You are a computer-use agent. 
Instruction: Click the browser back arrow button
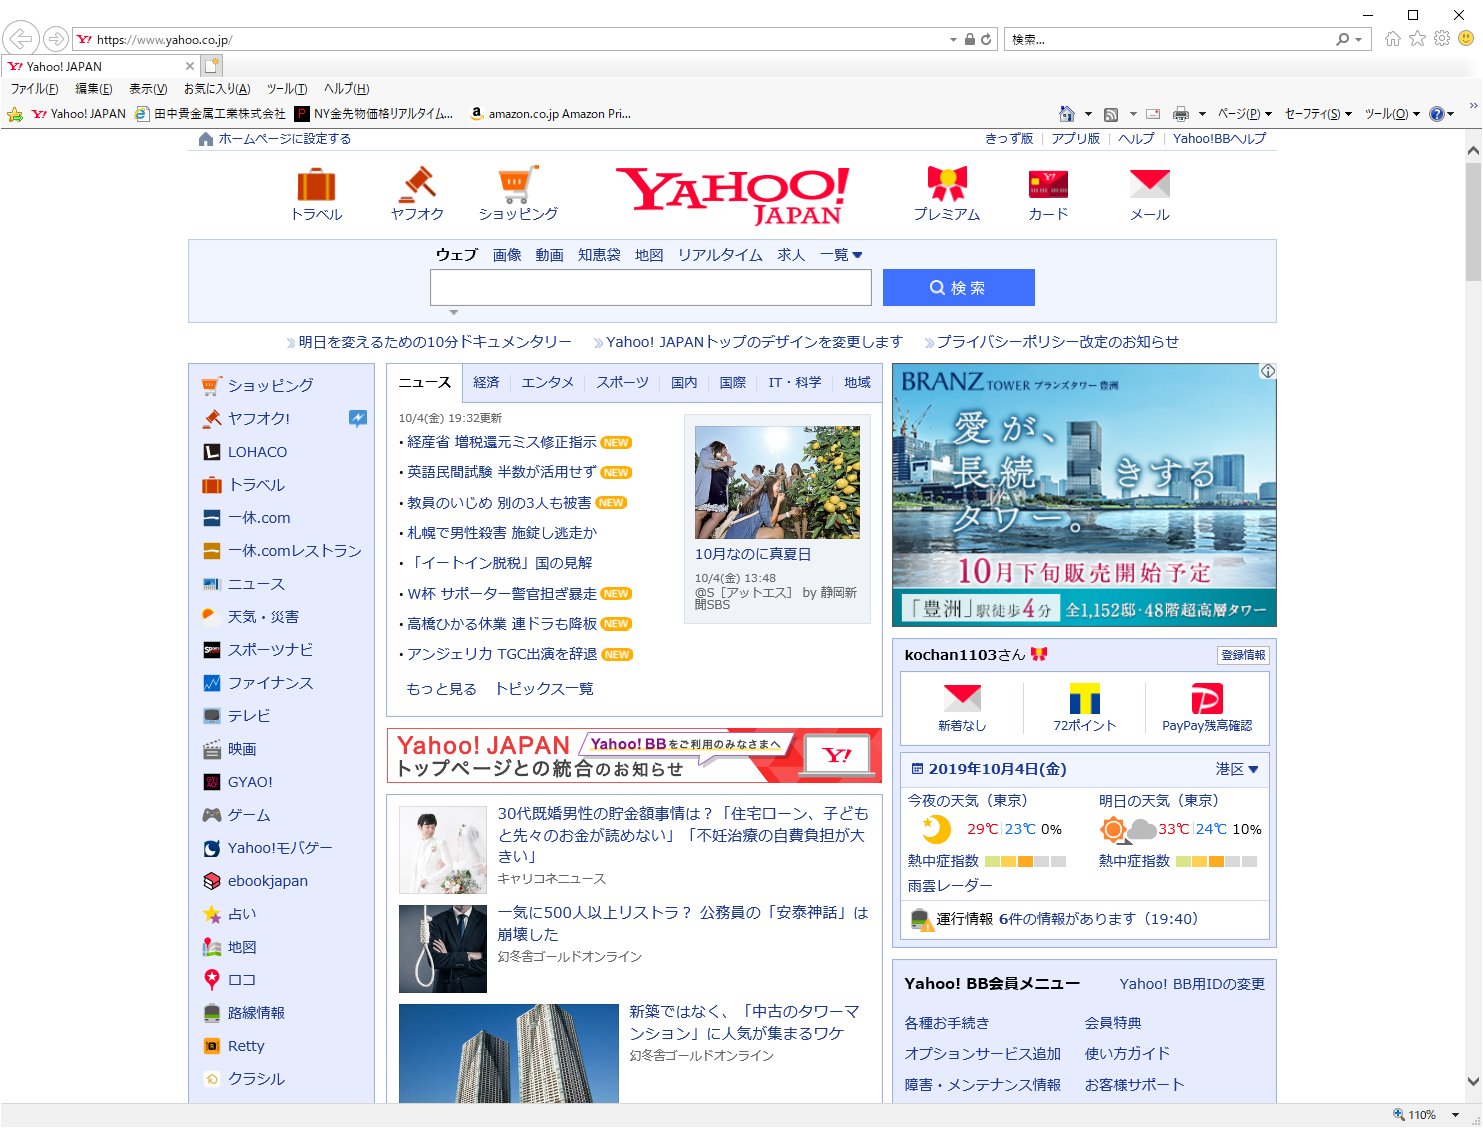pos(20,39)
